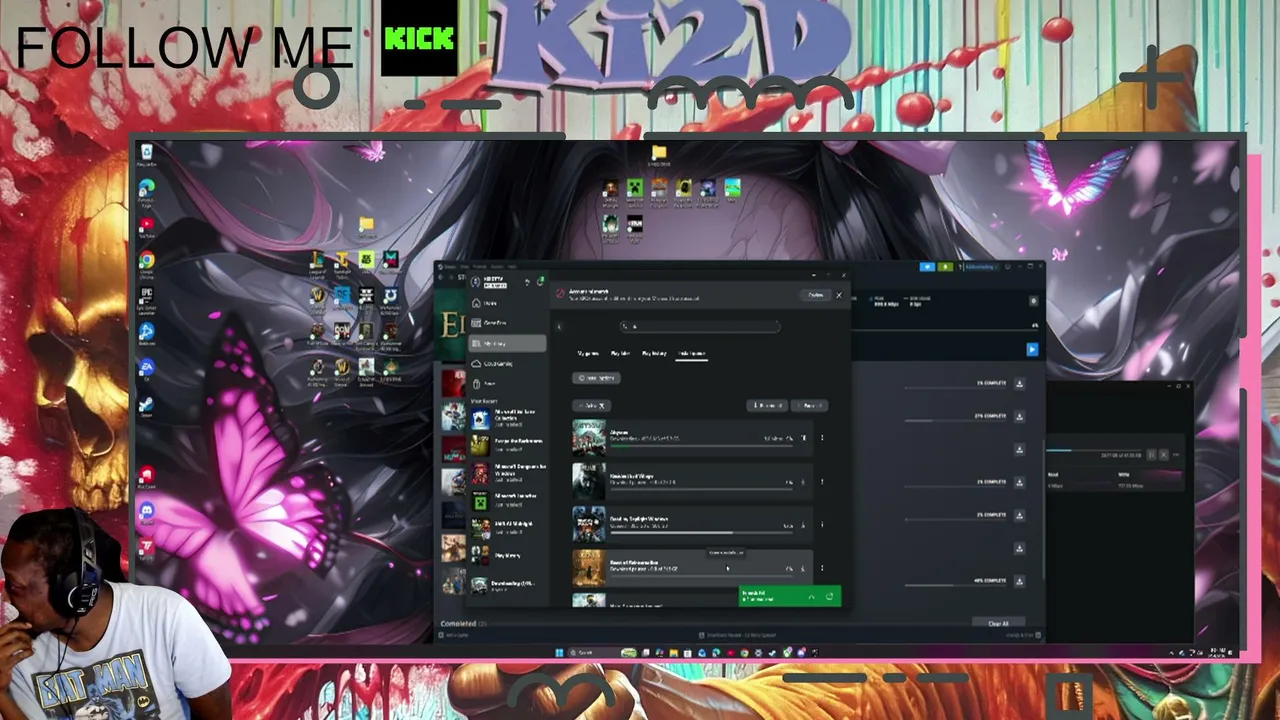Select the Recycle Bin desktop icon
Screen dimensions: 1280x720
pyautogui.click(x=146, y=155)
